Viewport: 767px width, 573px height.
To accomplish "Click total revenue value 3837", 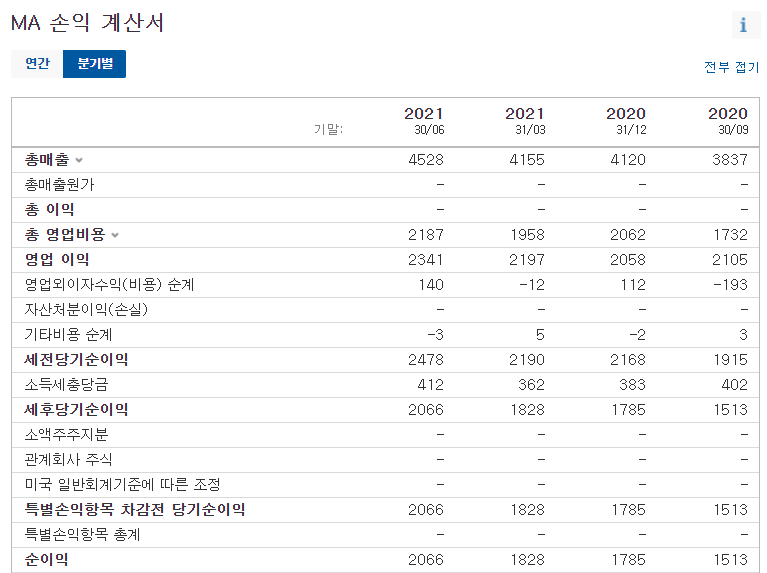I will click(730, 160).
